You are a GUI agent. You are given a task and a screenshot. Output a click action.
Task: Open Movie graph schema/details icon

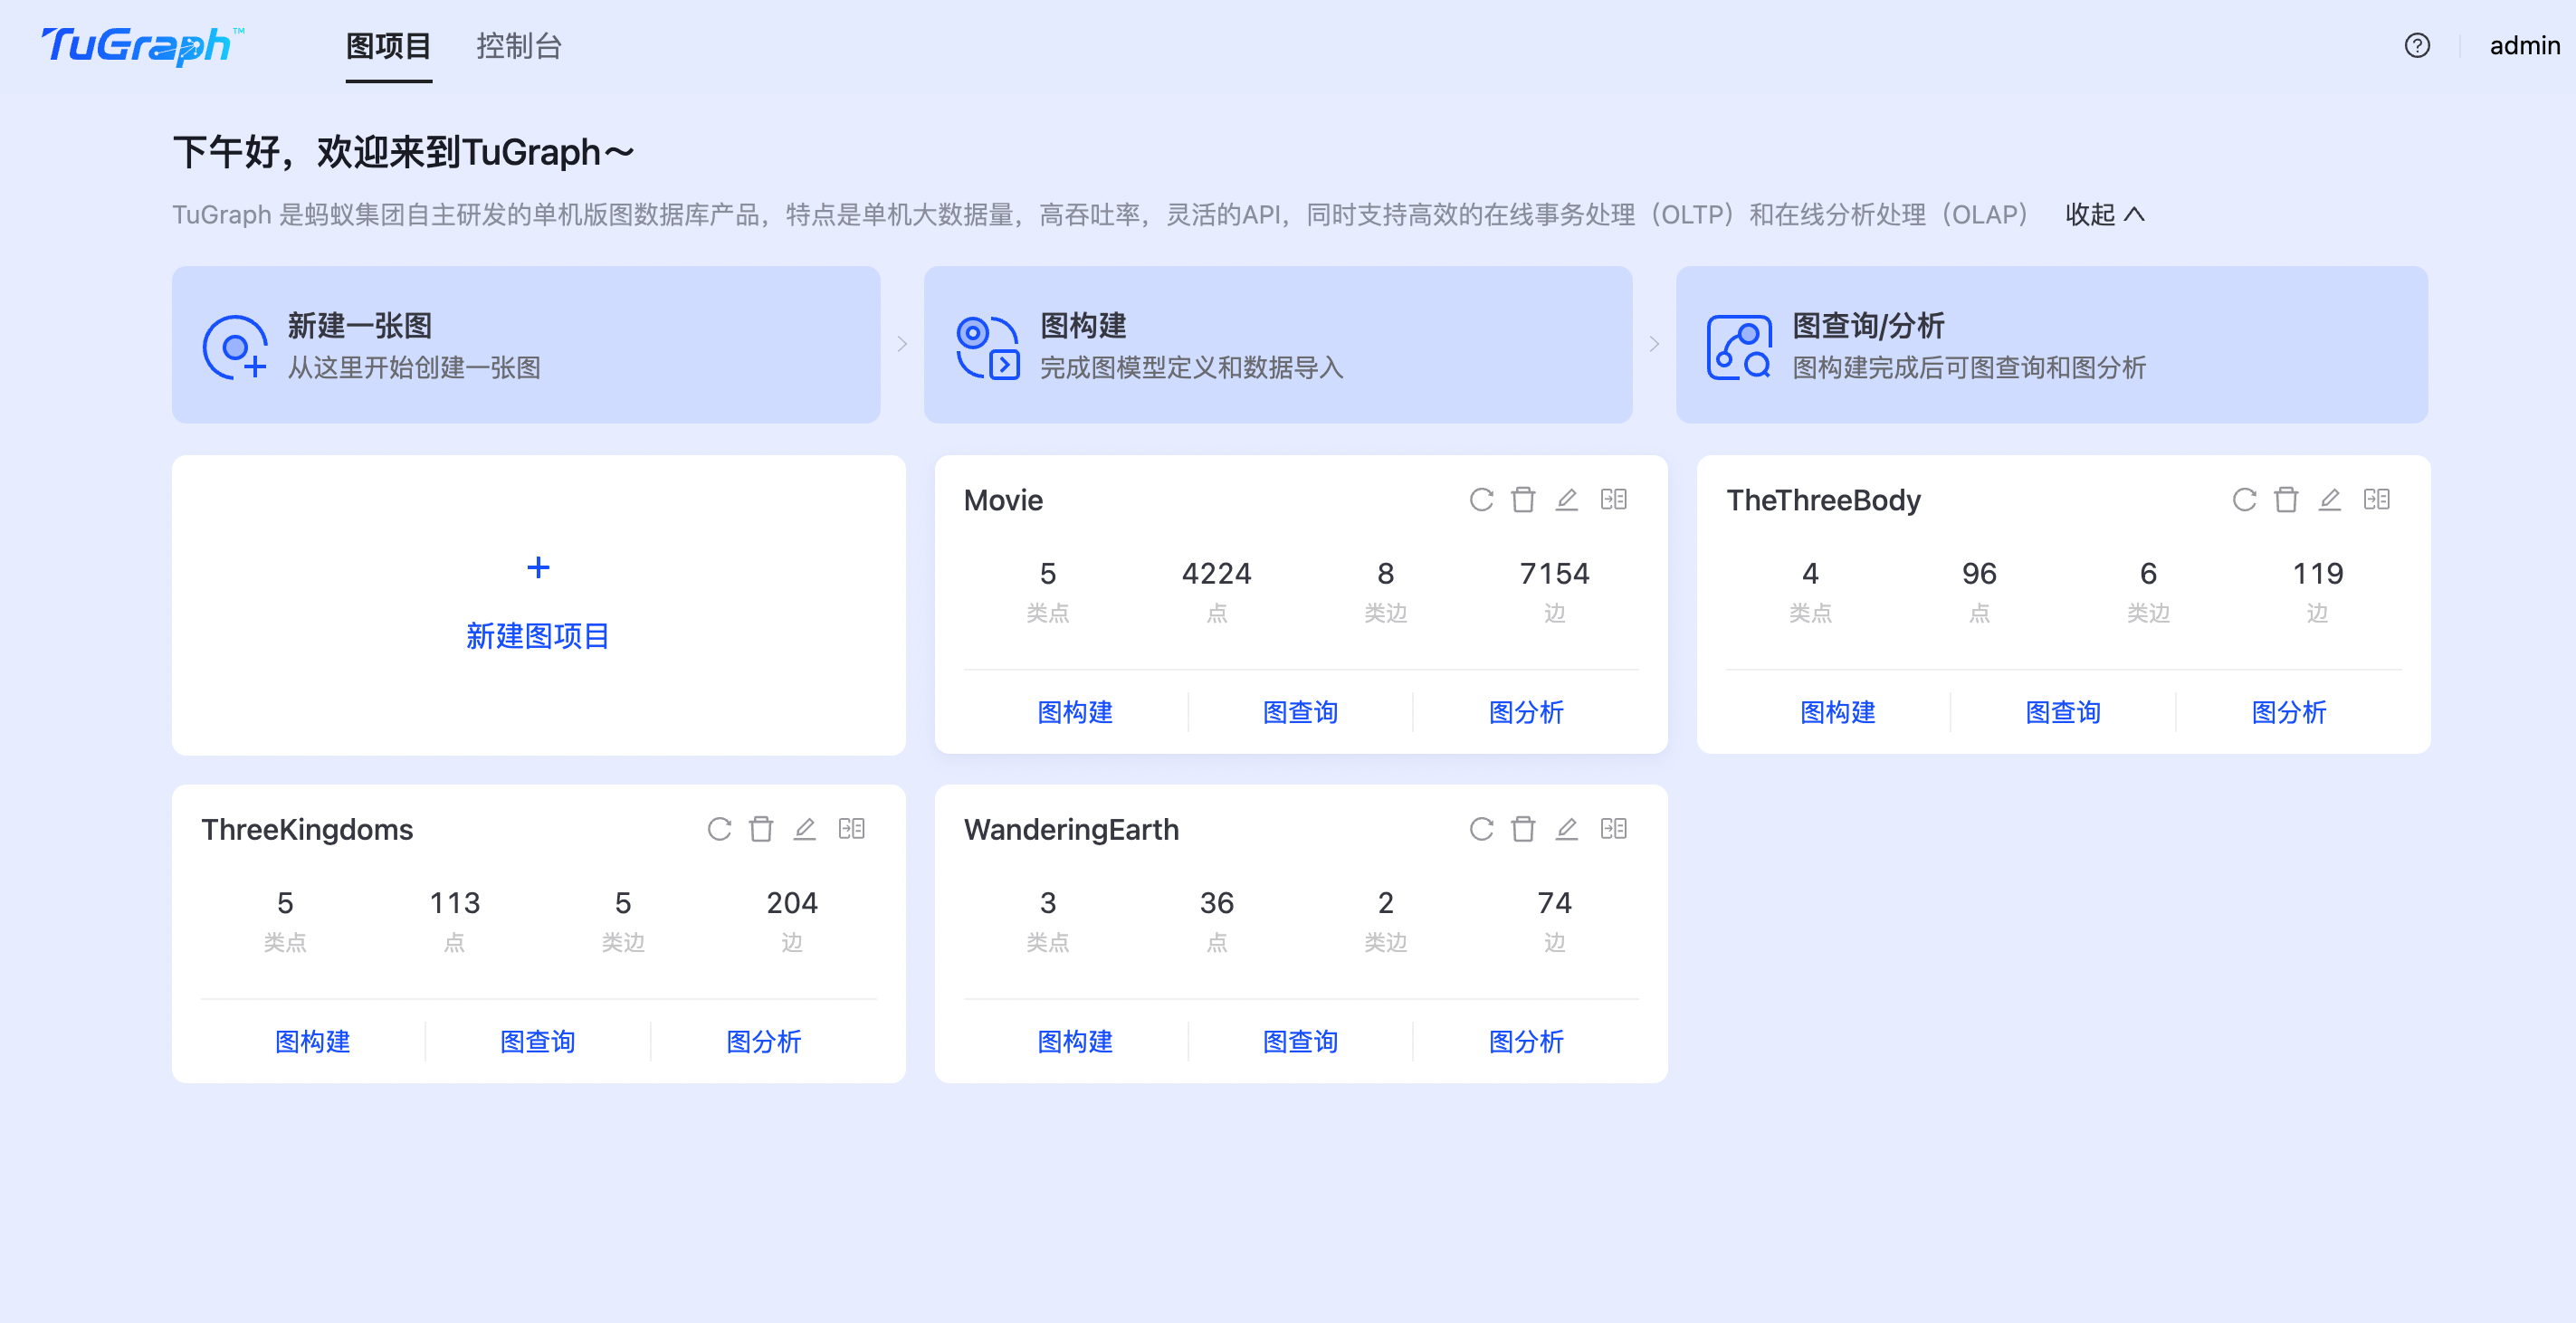tap(1614, 499)
